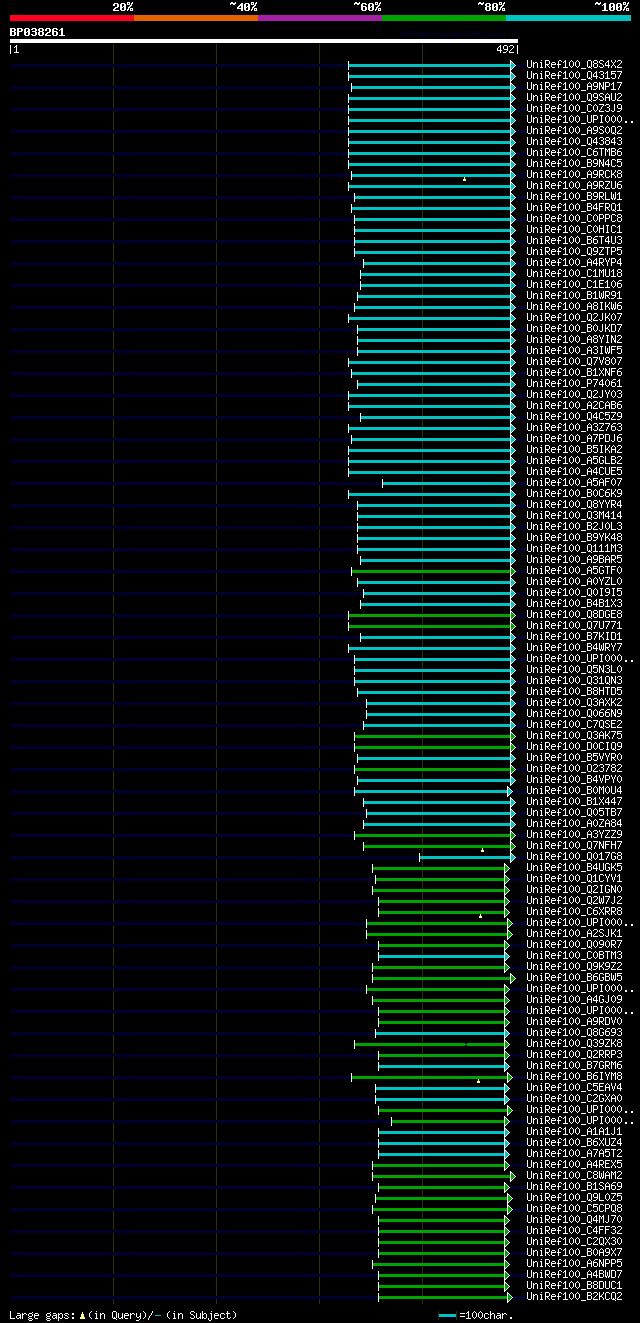Click the UniRef100_Q2W7J2 label
The image size is (640, 1323).
574,900
